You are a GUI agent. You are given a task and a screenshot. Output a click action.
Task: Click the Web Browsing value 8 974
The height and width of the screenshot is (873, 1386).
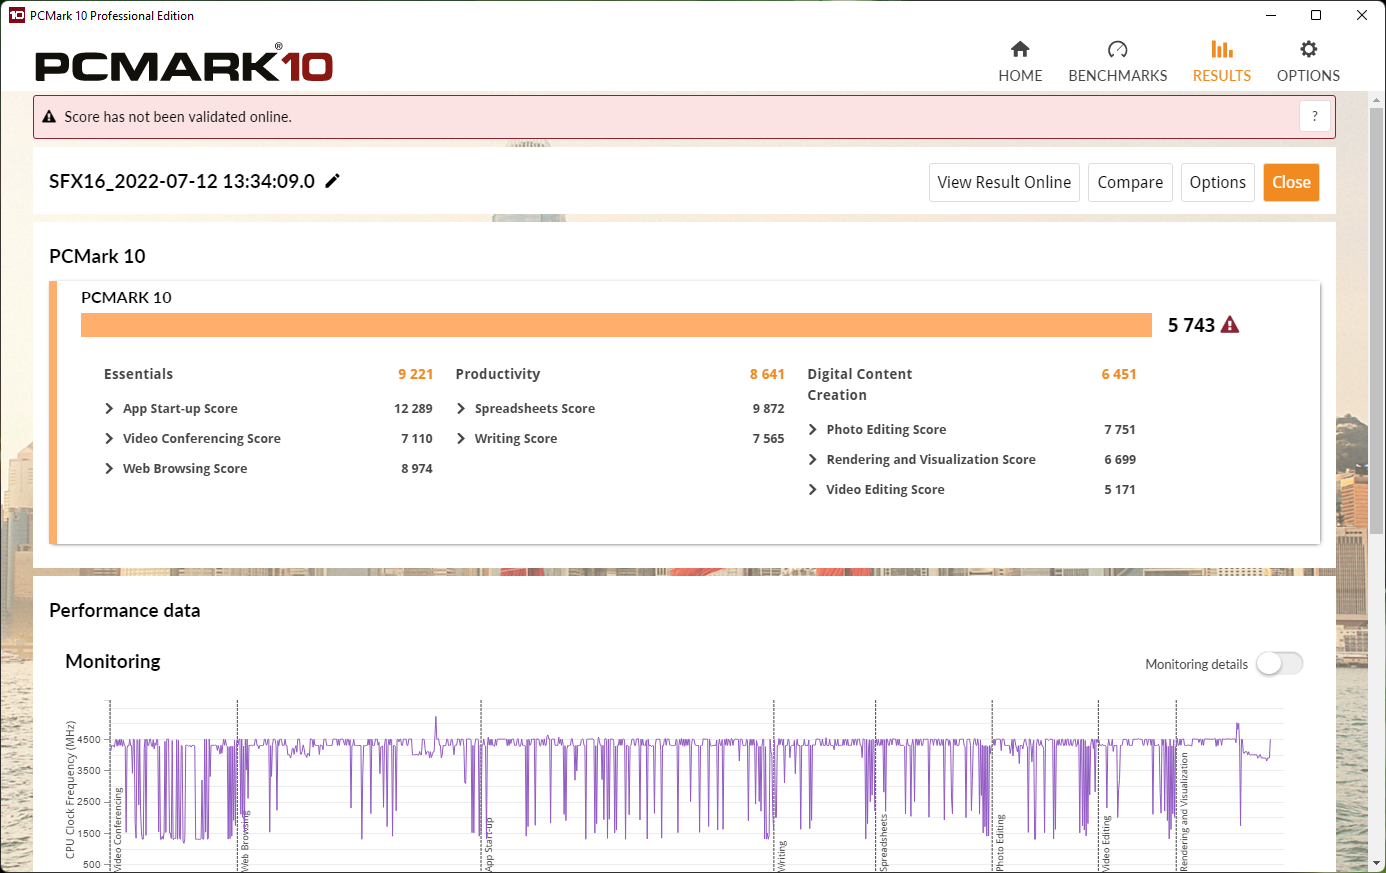pyautogui.click(x=417, y=469)
